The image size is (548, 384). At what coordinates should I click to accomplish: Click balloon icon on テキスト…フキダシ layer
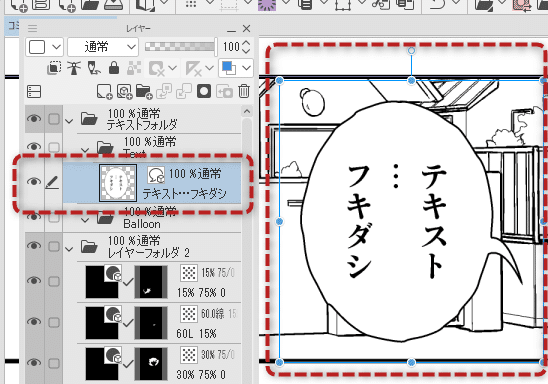pos(156,174)
